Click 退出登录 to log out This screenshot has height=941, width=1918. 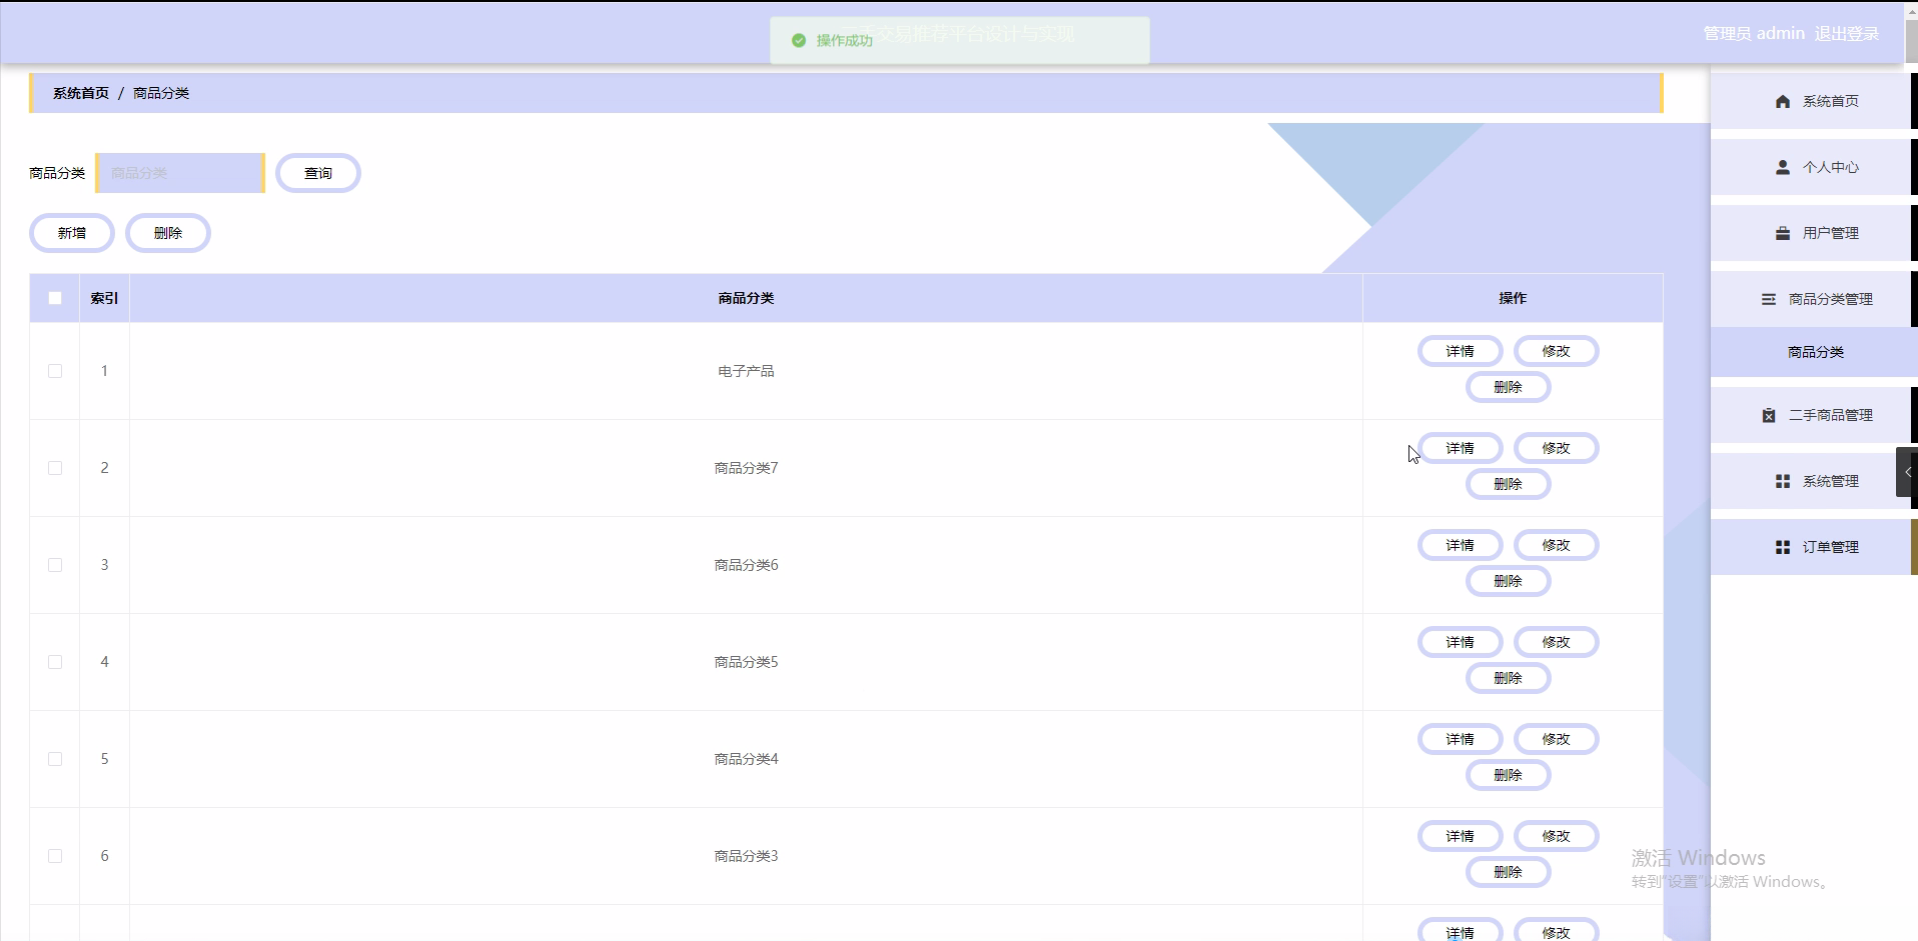[x=1846, y=33]
